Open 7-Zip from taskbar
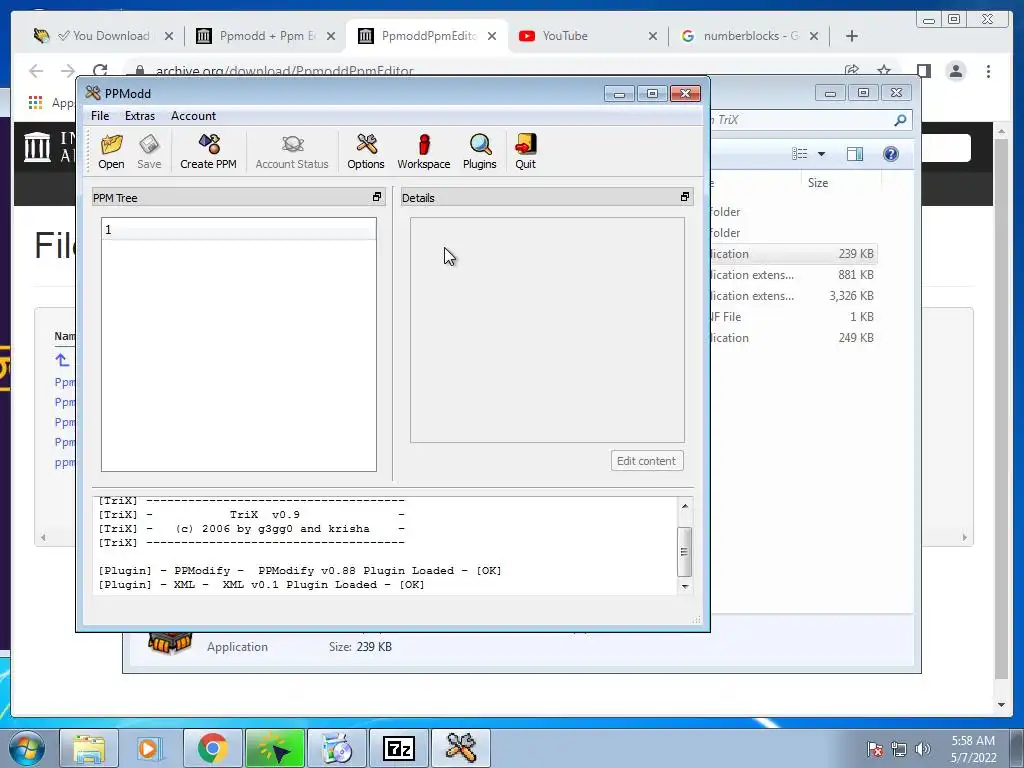Screen dimensions: 1024x768 (x=399, y=748)
